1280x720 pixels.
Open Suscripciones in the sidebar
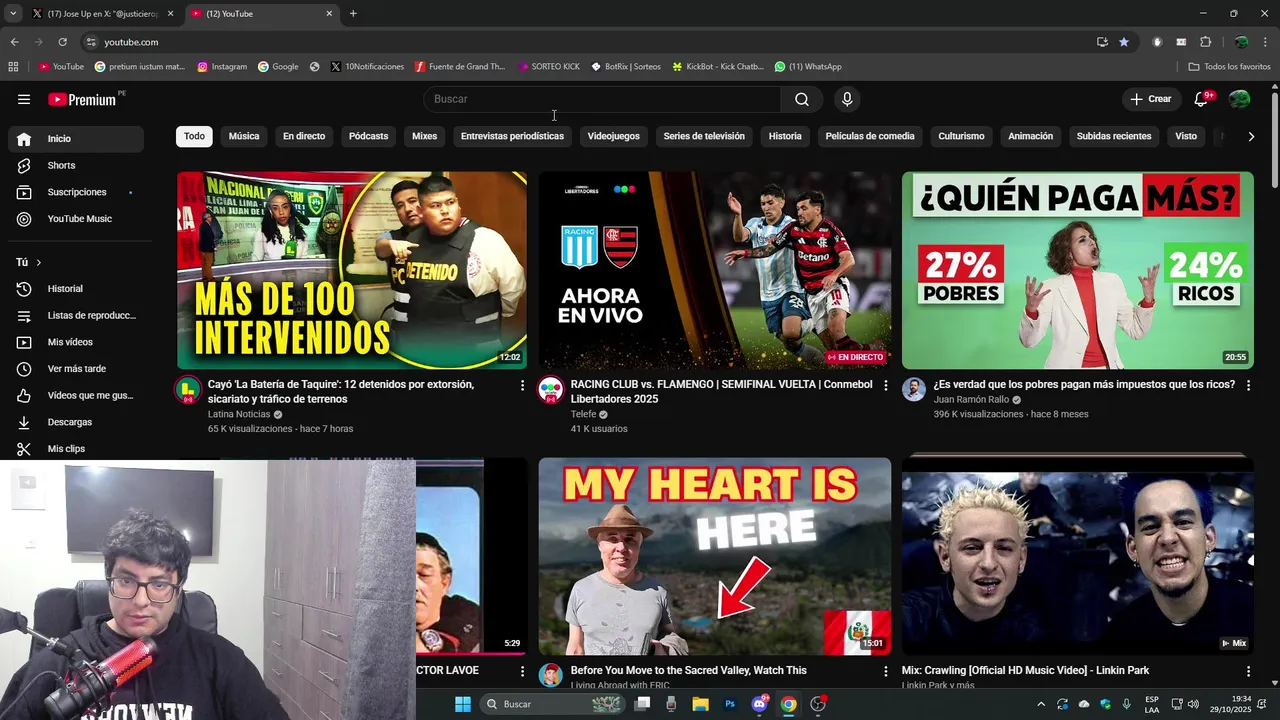point(76,192)
